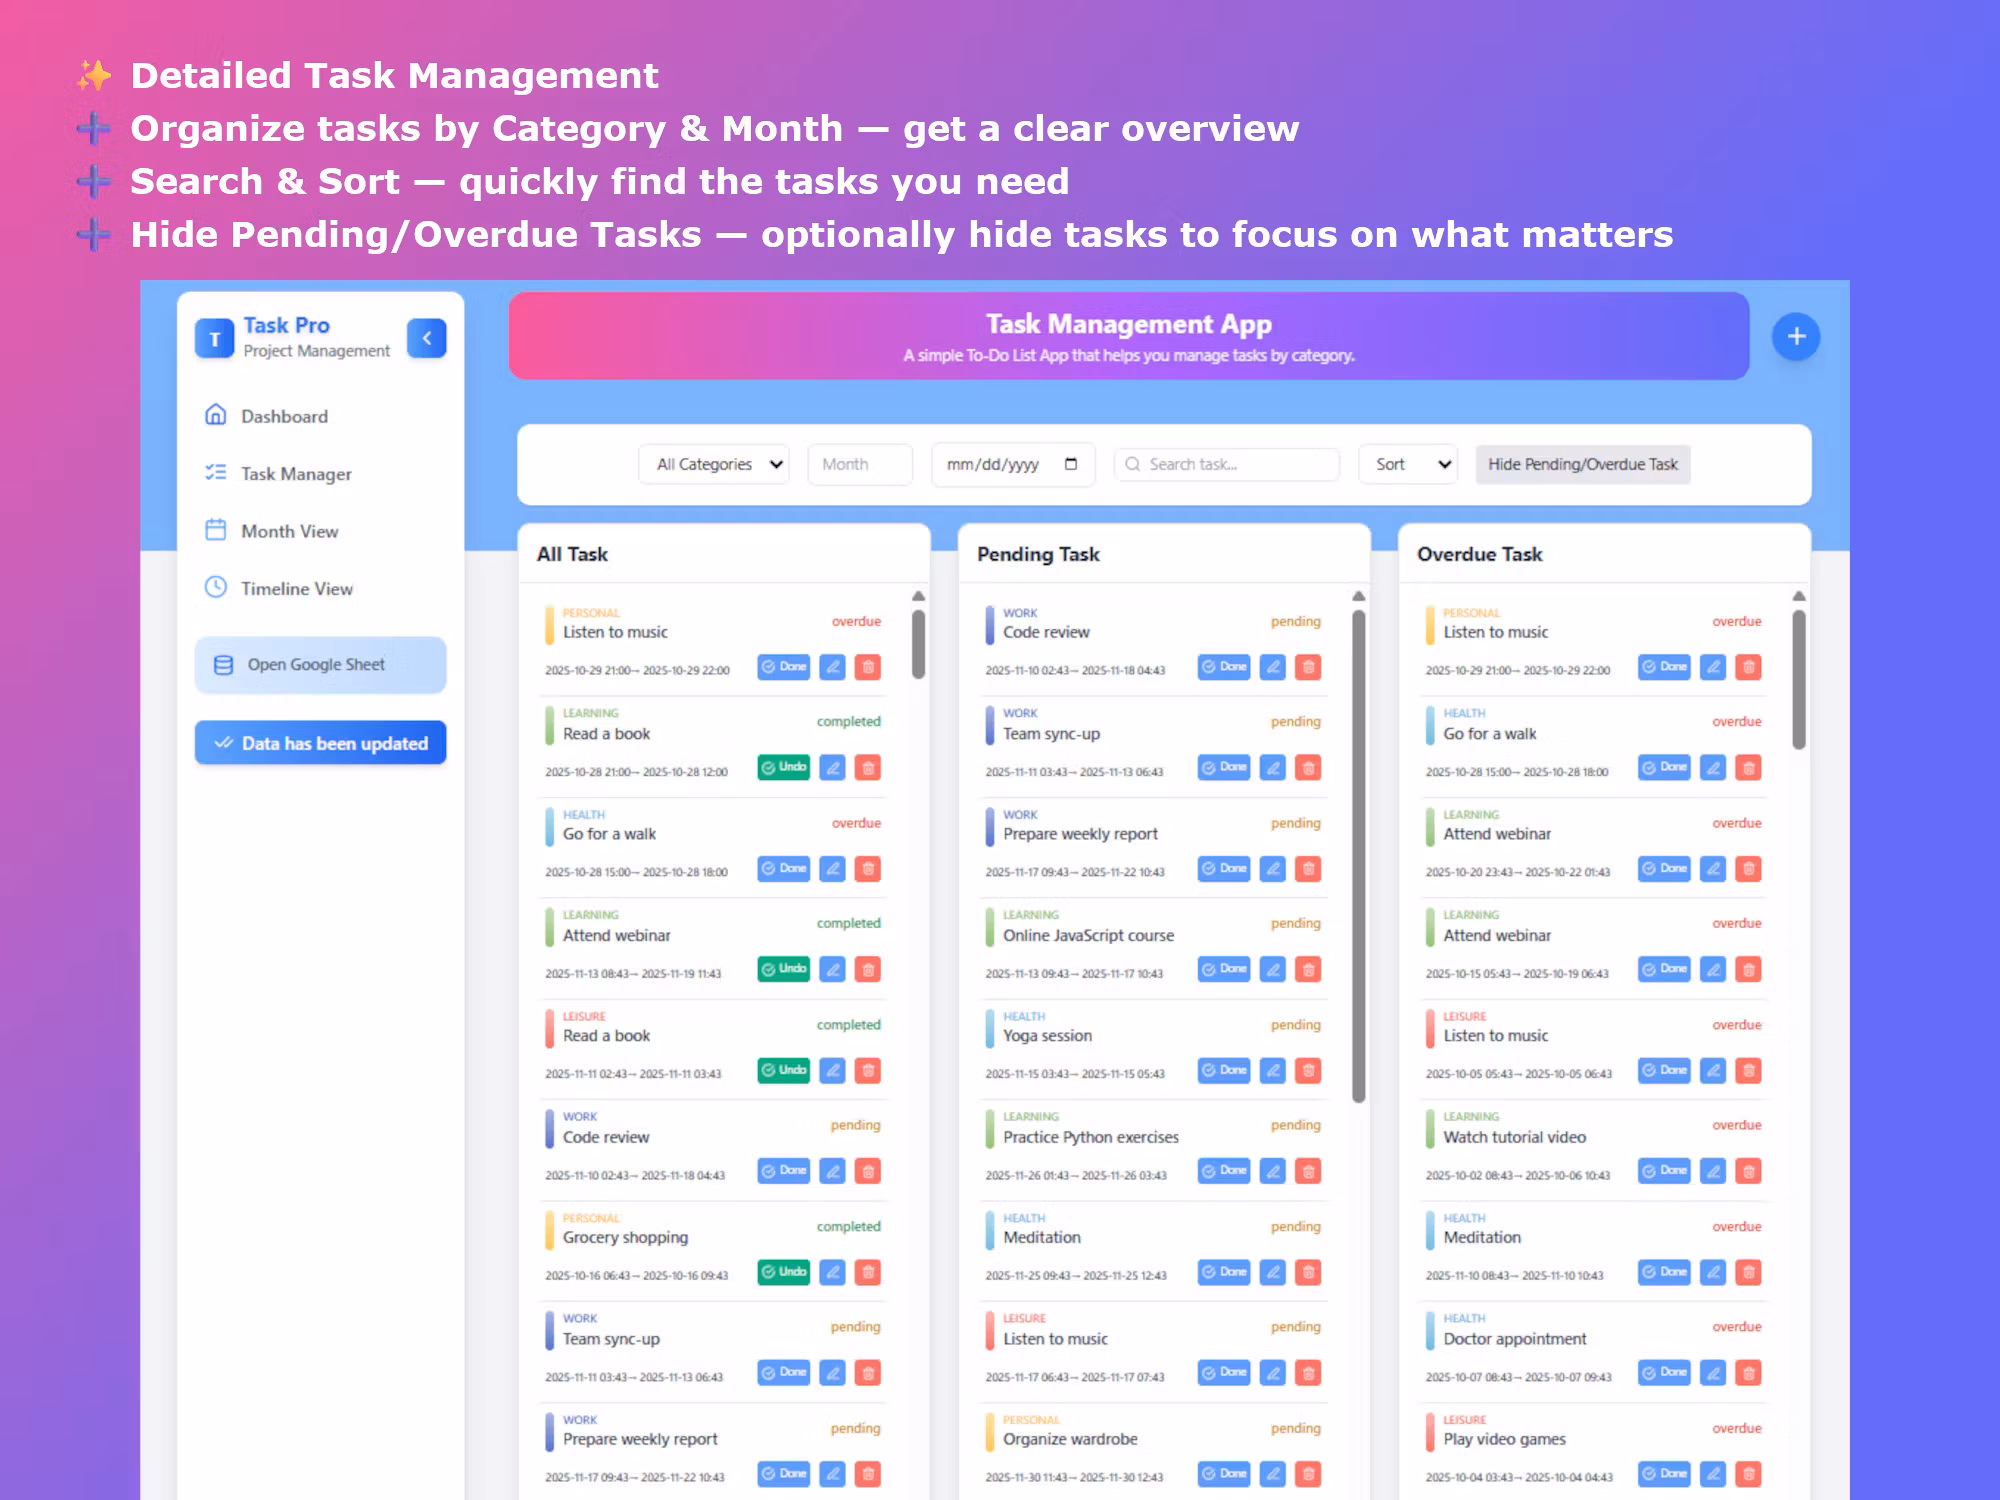Click the Overdue Task scroll up arrow
Screen dimensions: 2000x1500
point(1799,596)
